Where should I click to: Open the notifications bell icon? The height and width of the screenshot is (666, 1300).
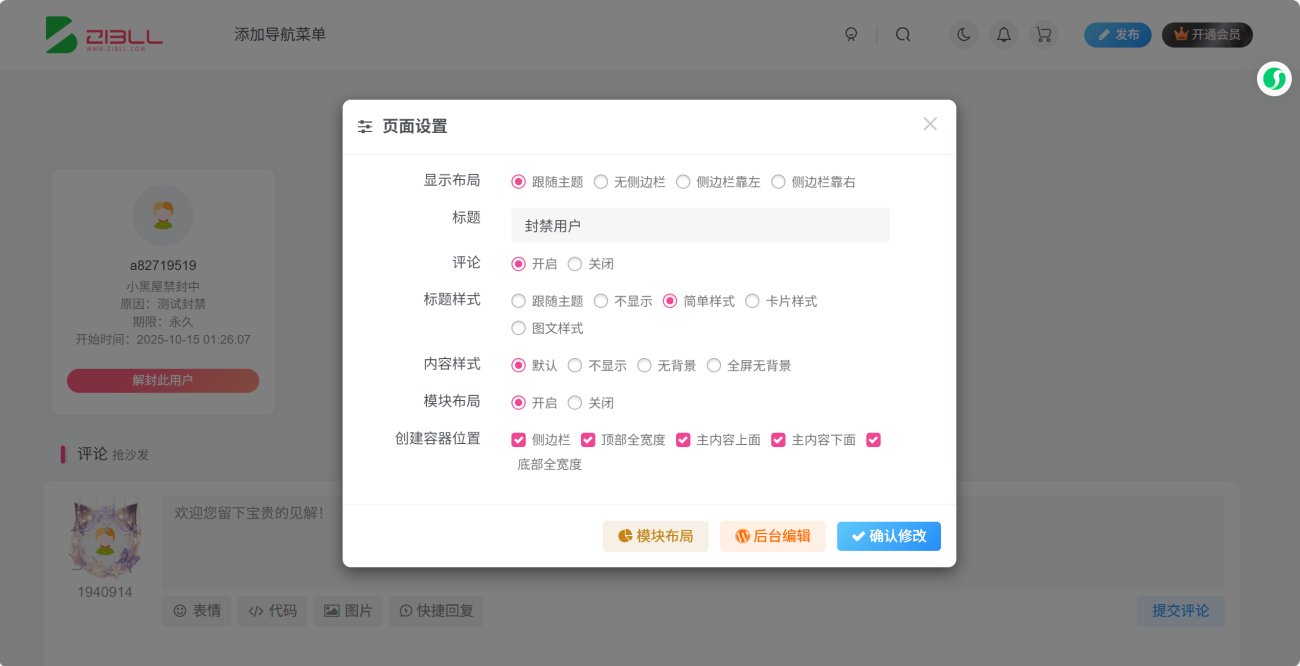tap(1004, 35)
